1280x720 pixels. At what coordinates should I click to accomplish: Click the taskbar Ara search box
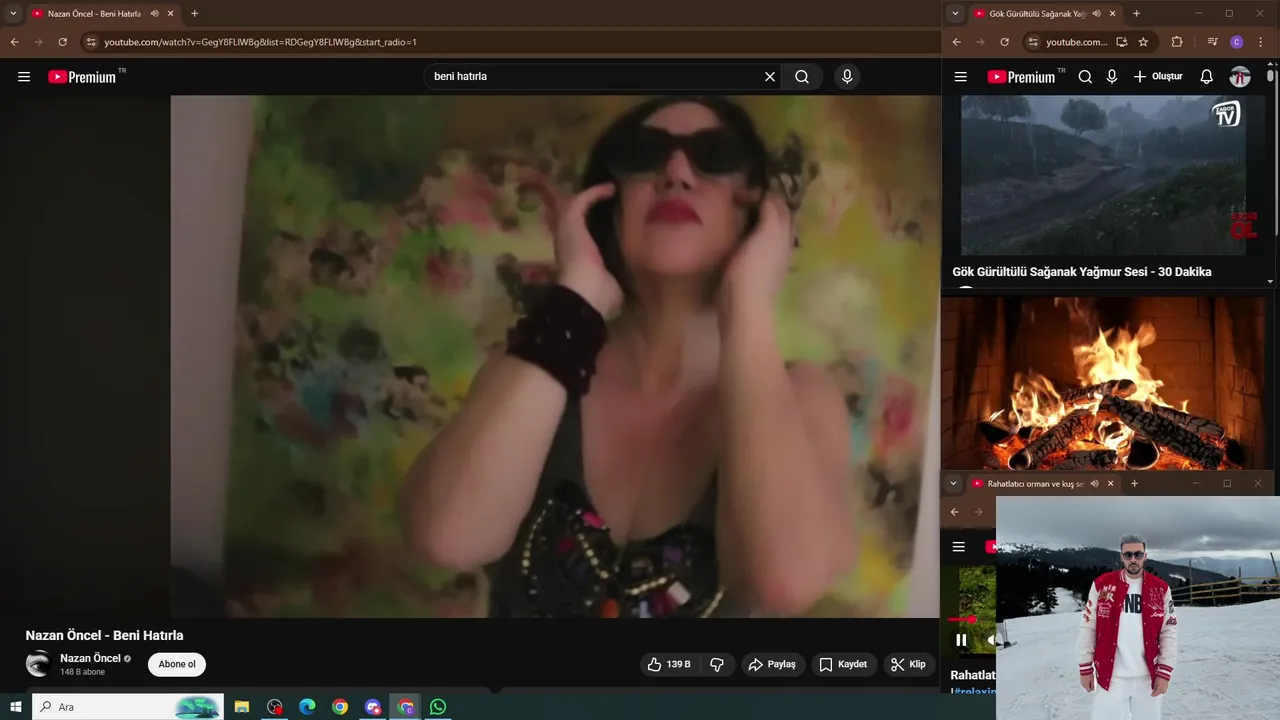pos(128,707)
